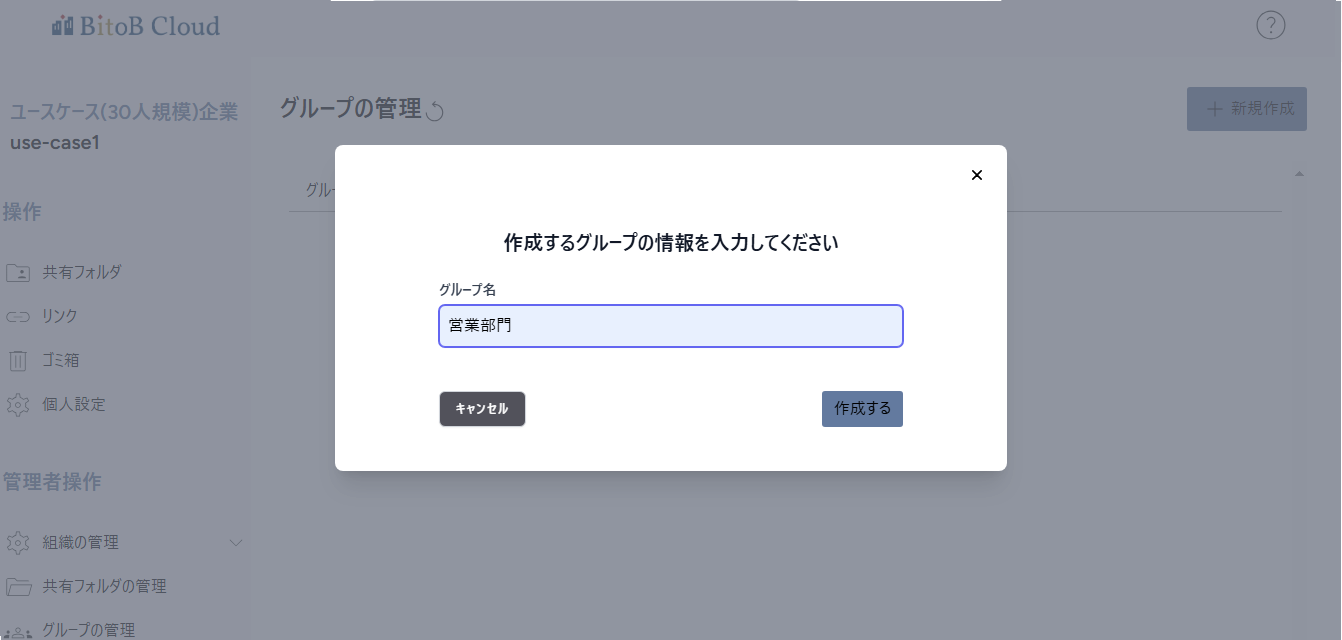Click the 新規作成 button

click(1247, 109)
